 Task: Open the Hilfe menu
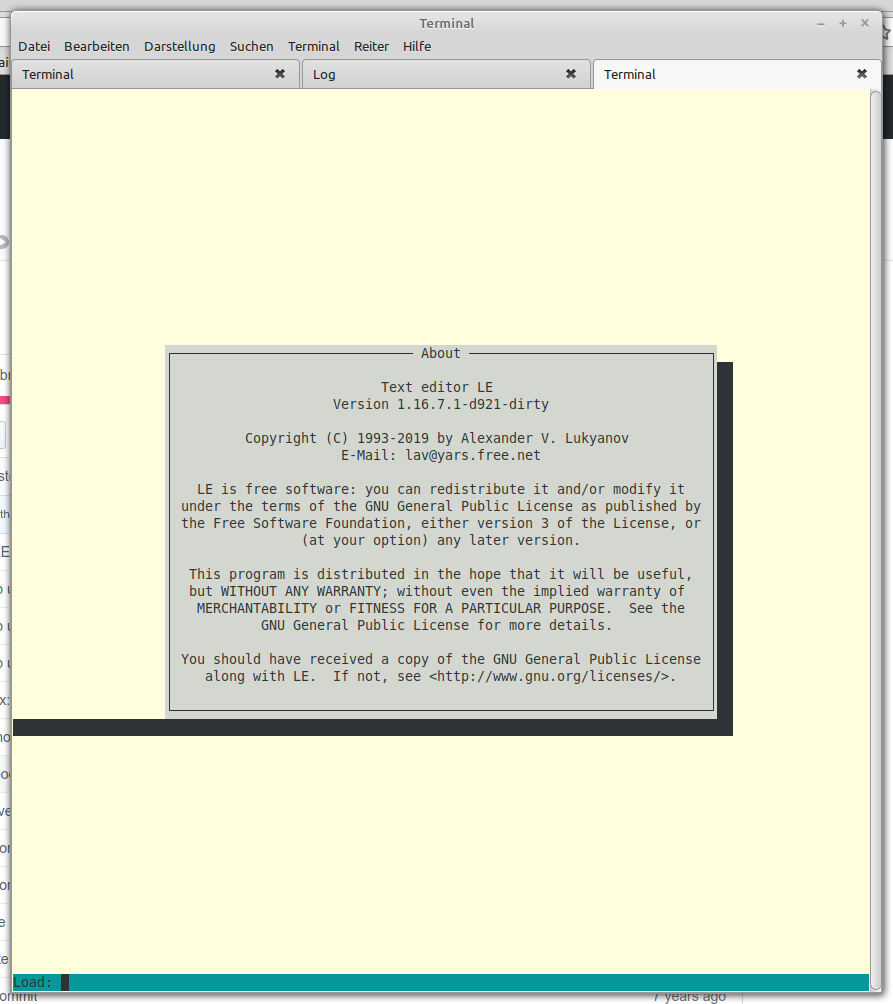[417, 46]
